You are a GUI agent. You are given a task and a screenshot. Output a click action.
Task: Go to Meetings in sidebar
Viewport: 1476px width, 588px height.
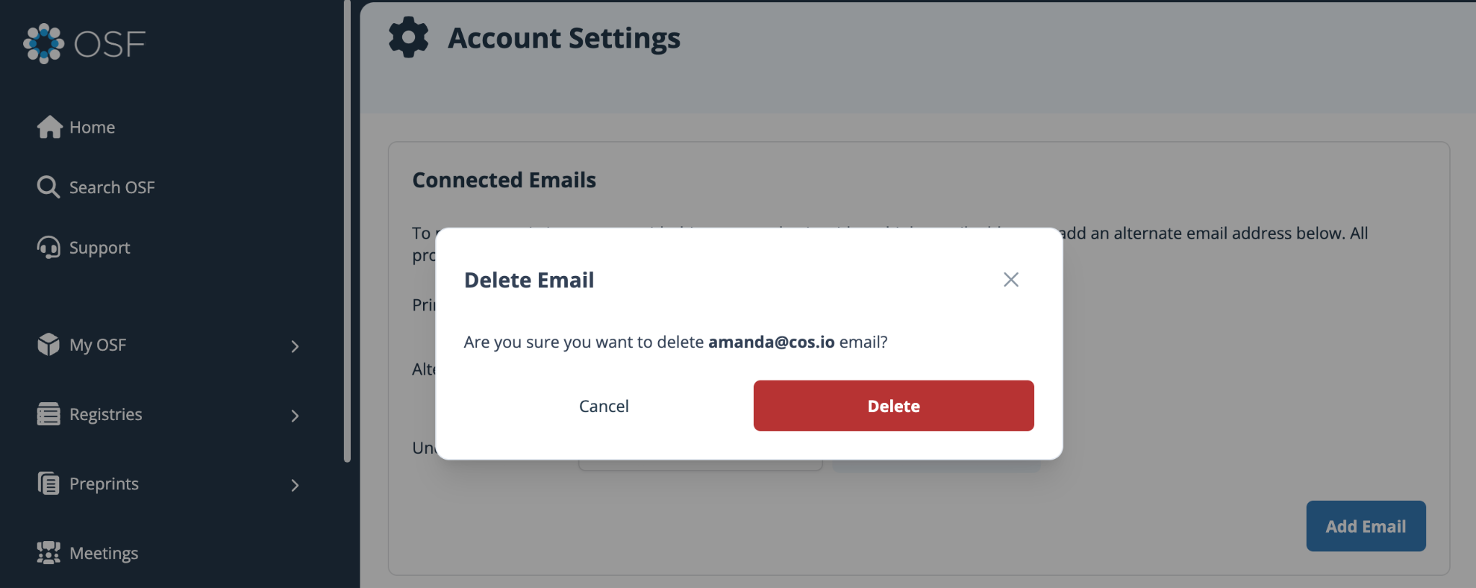pos(103,553)
